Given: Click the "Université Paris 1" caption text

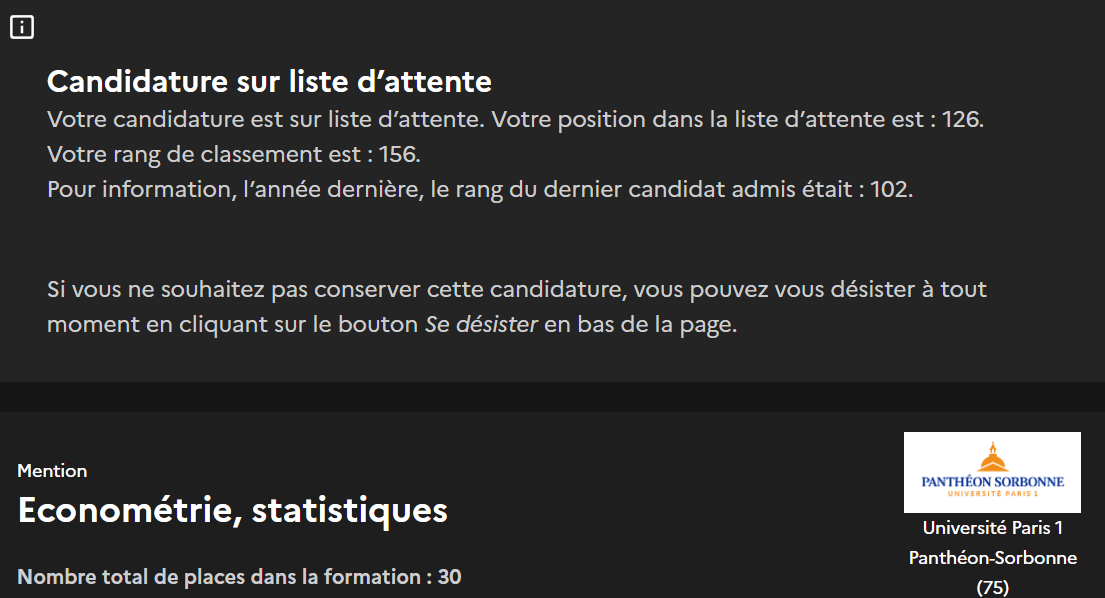Looking at the screenshot, I should point(992,527).
